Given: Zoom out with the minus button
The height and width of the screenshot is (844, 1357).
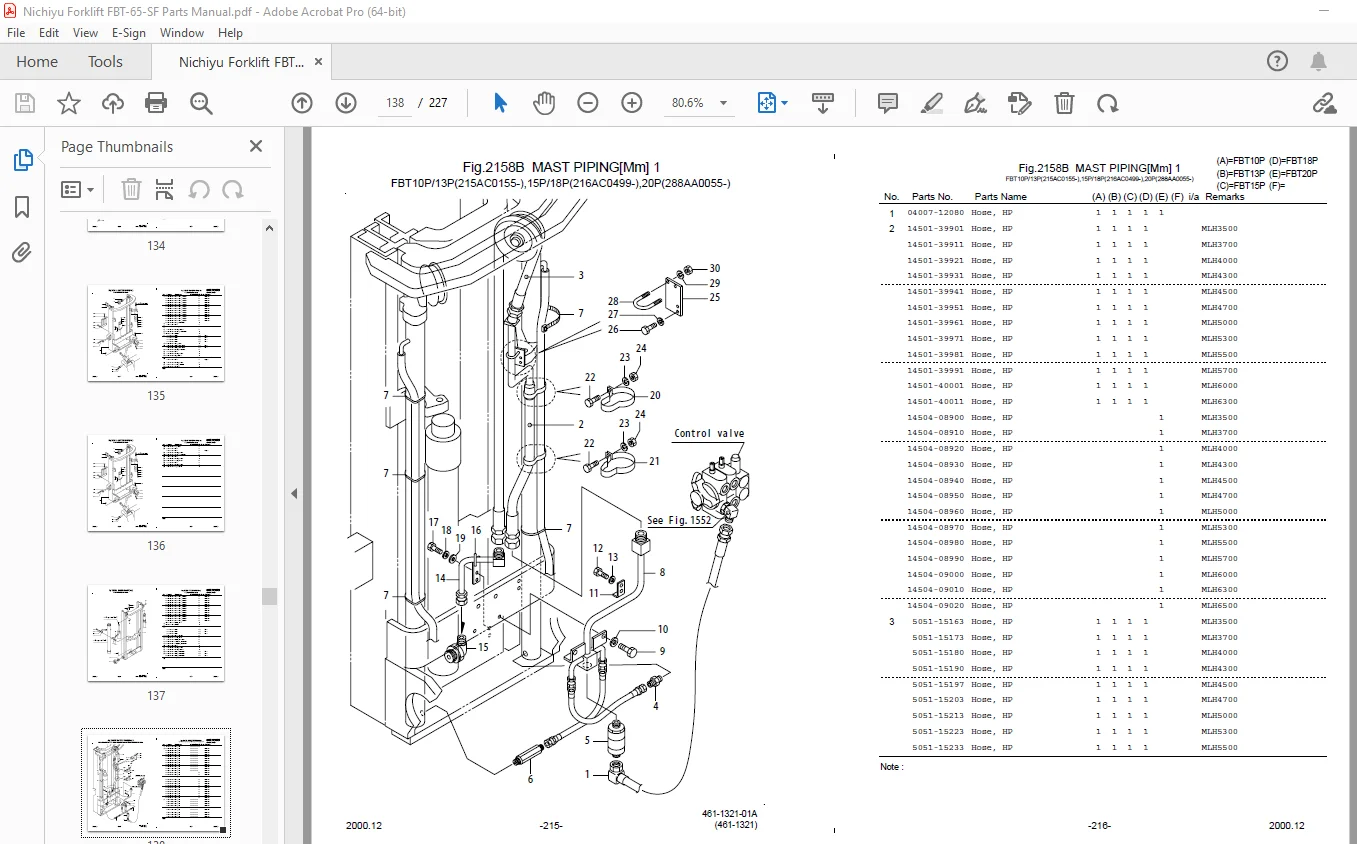Looking at the screenshot, I should click(588, 103).
